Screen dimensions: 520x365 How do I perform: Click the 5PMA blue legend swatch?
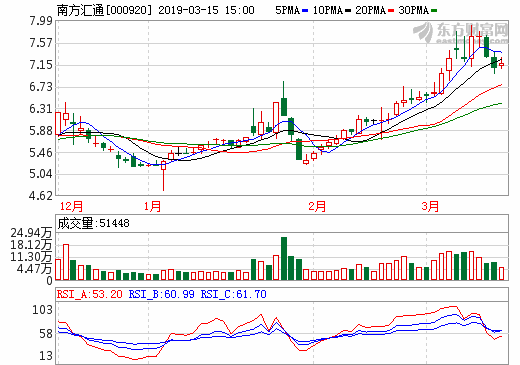pyautogui.click(x=305, y=11)
